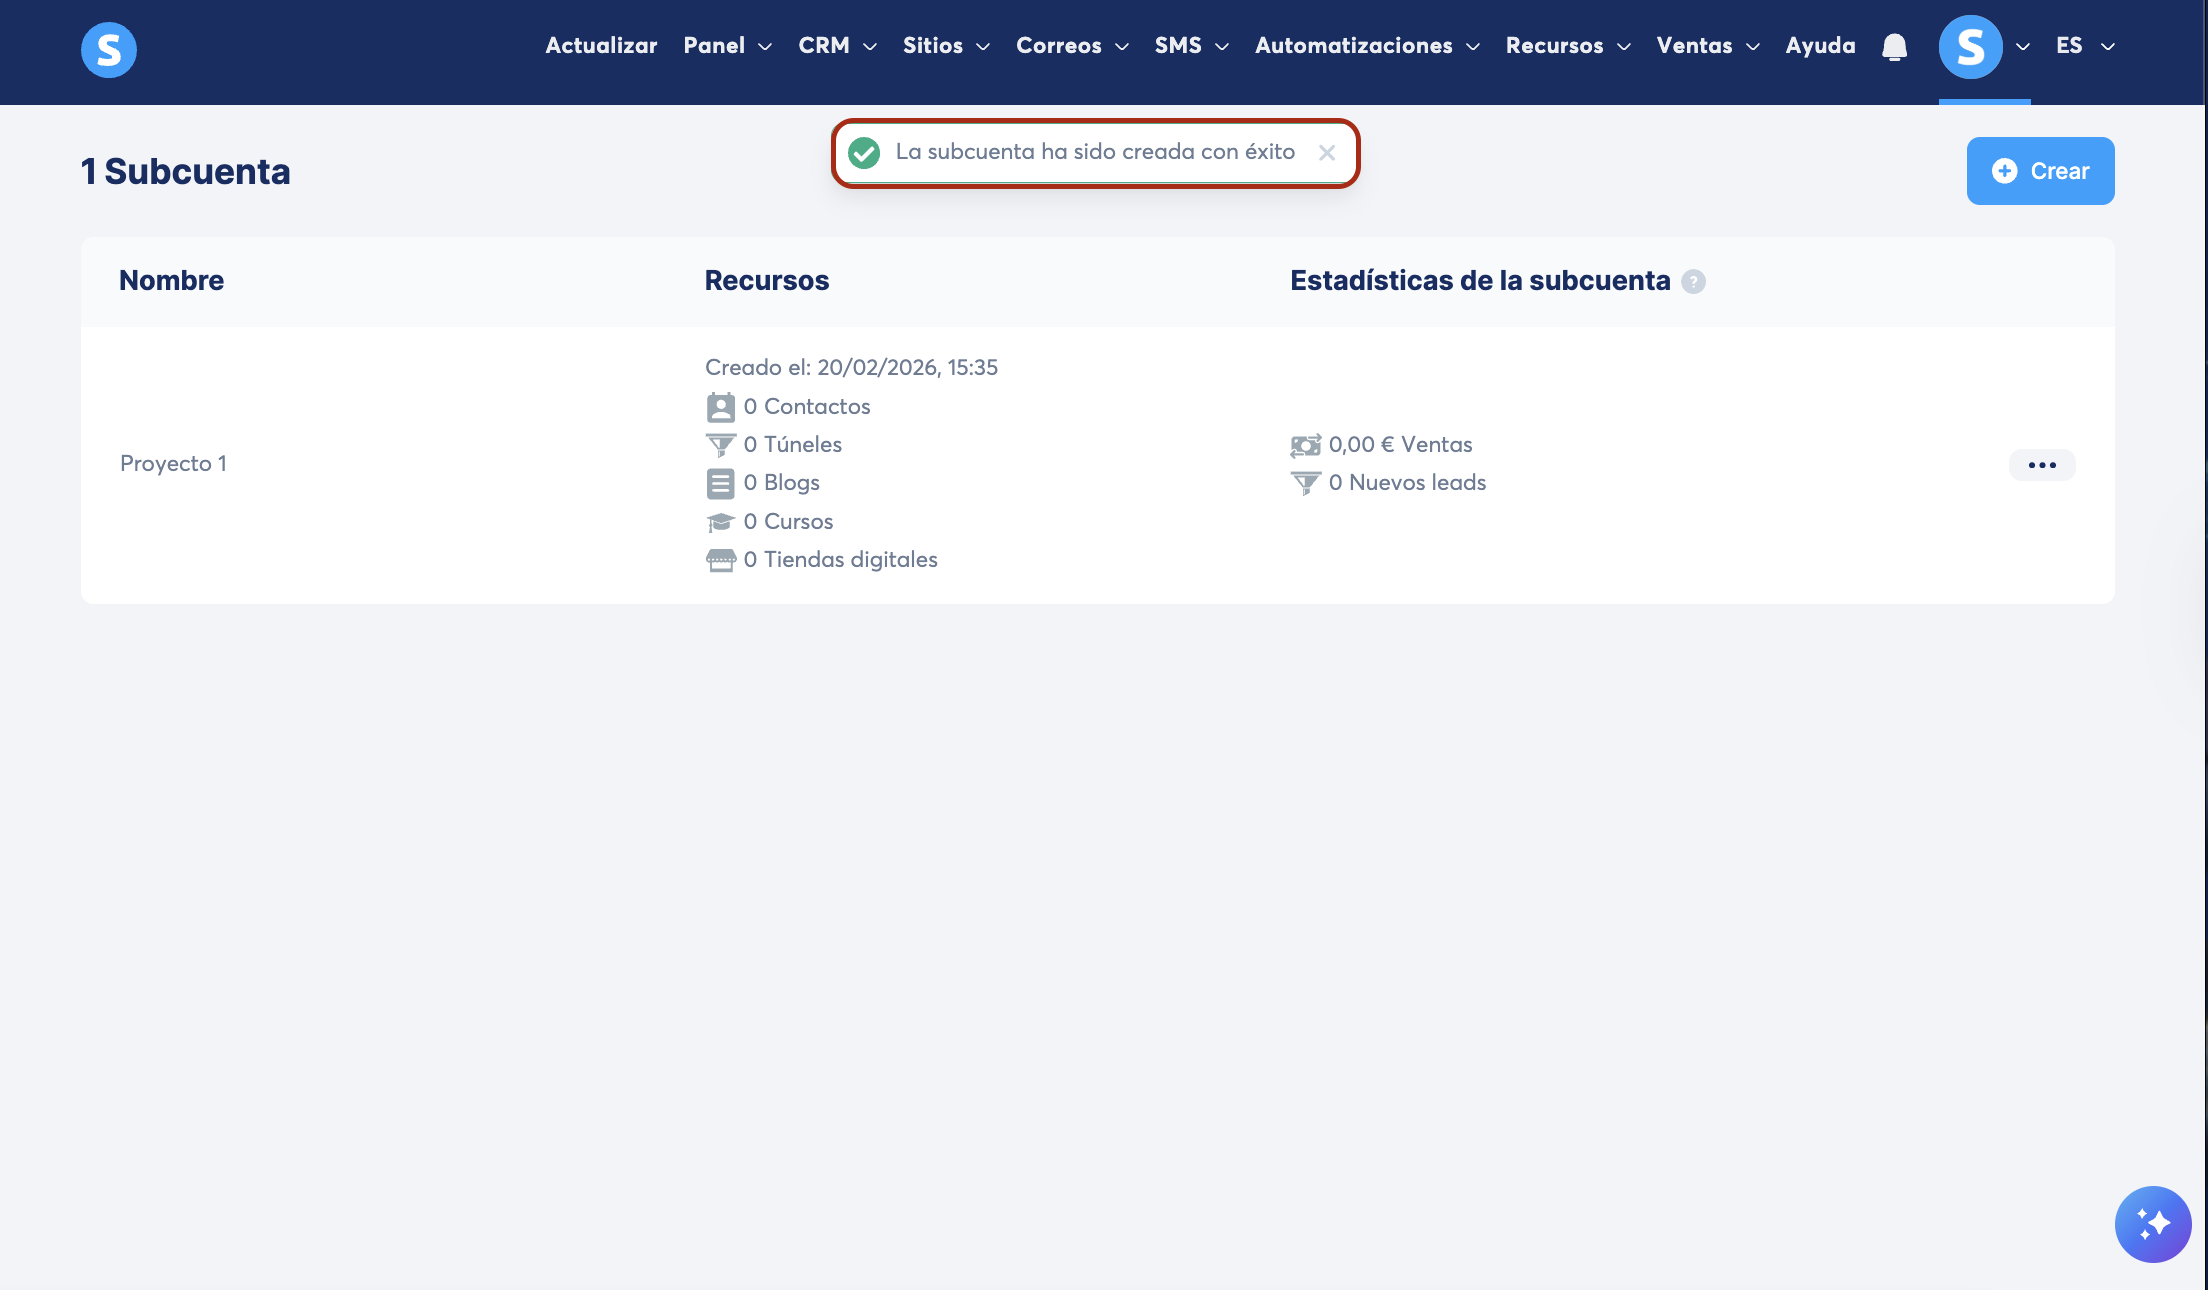
Task: Click the Contactos resource icon
Action: 720,407
